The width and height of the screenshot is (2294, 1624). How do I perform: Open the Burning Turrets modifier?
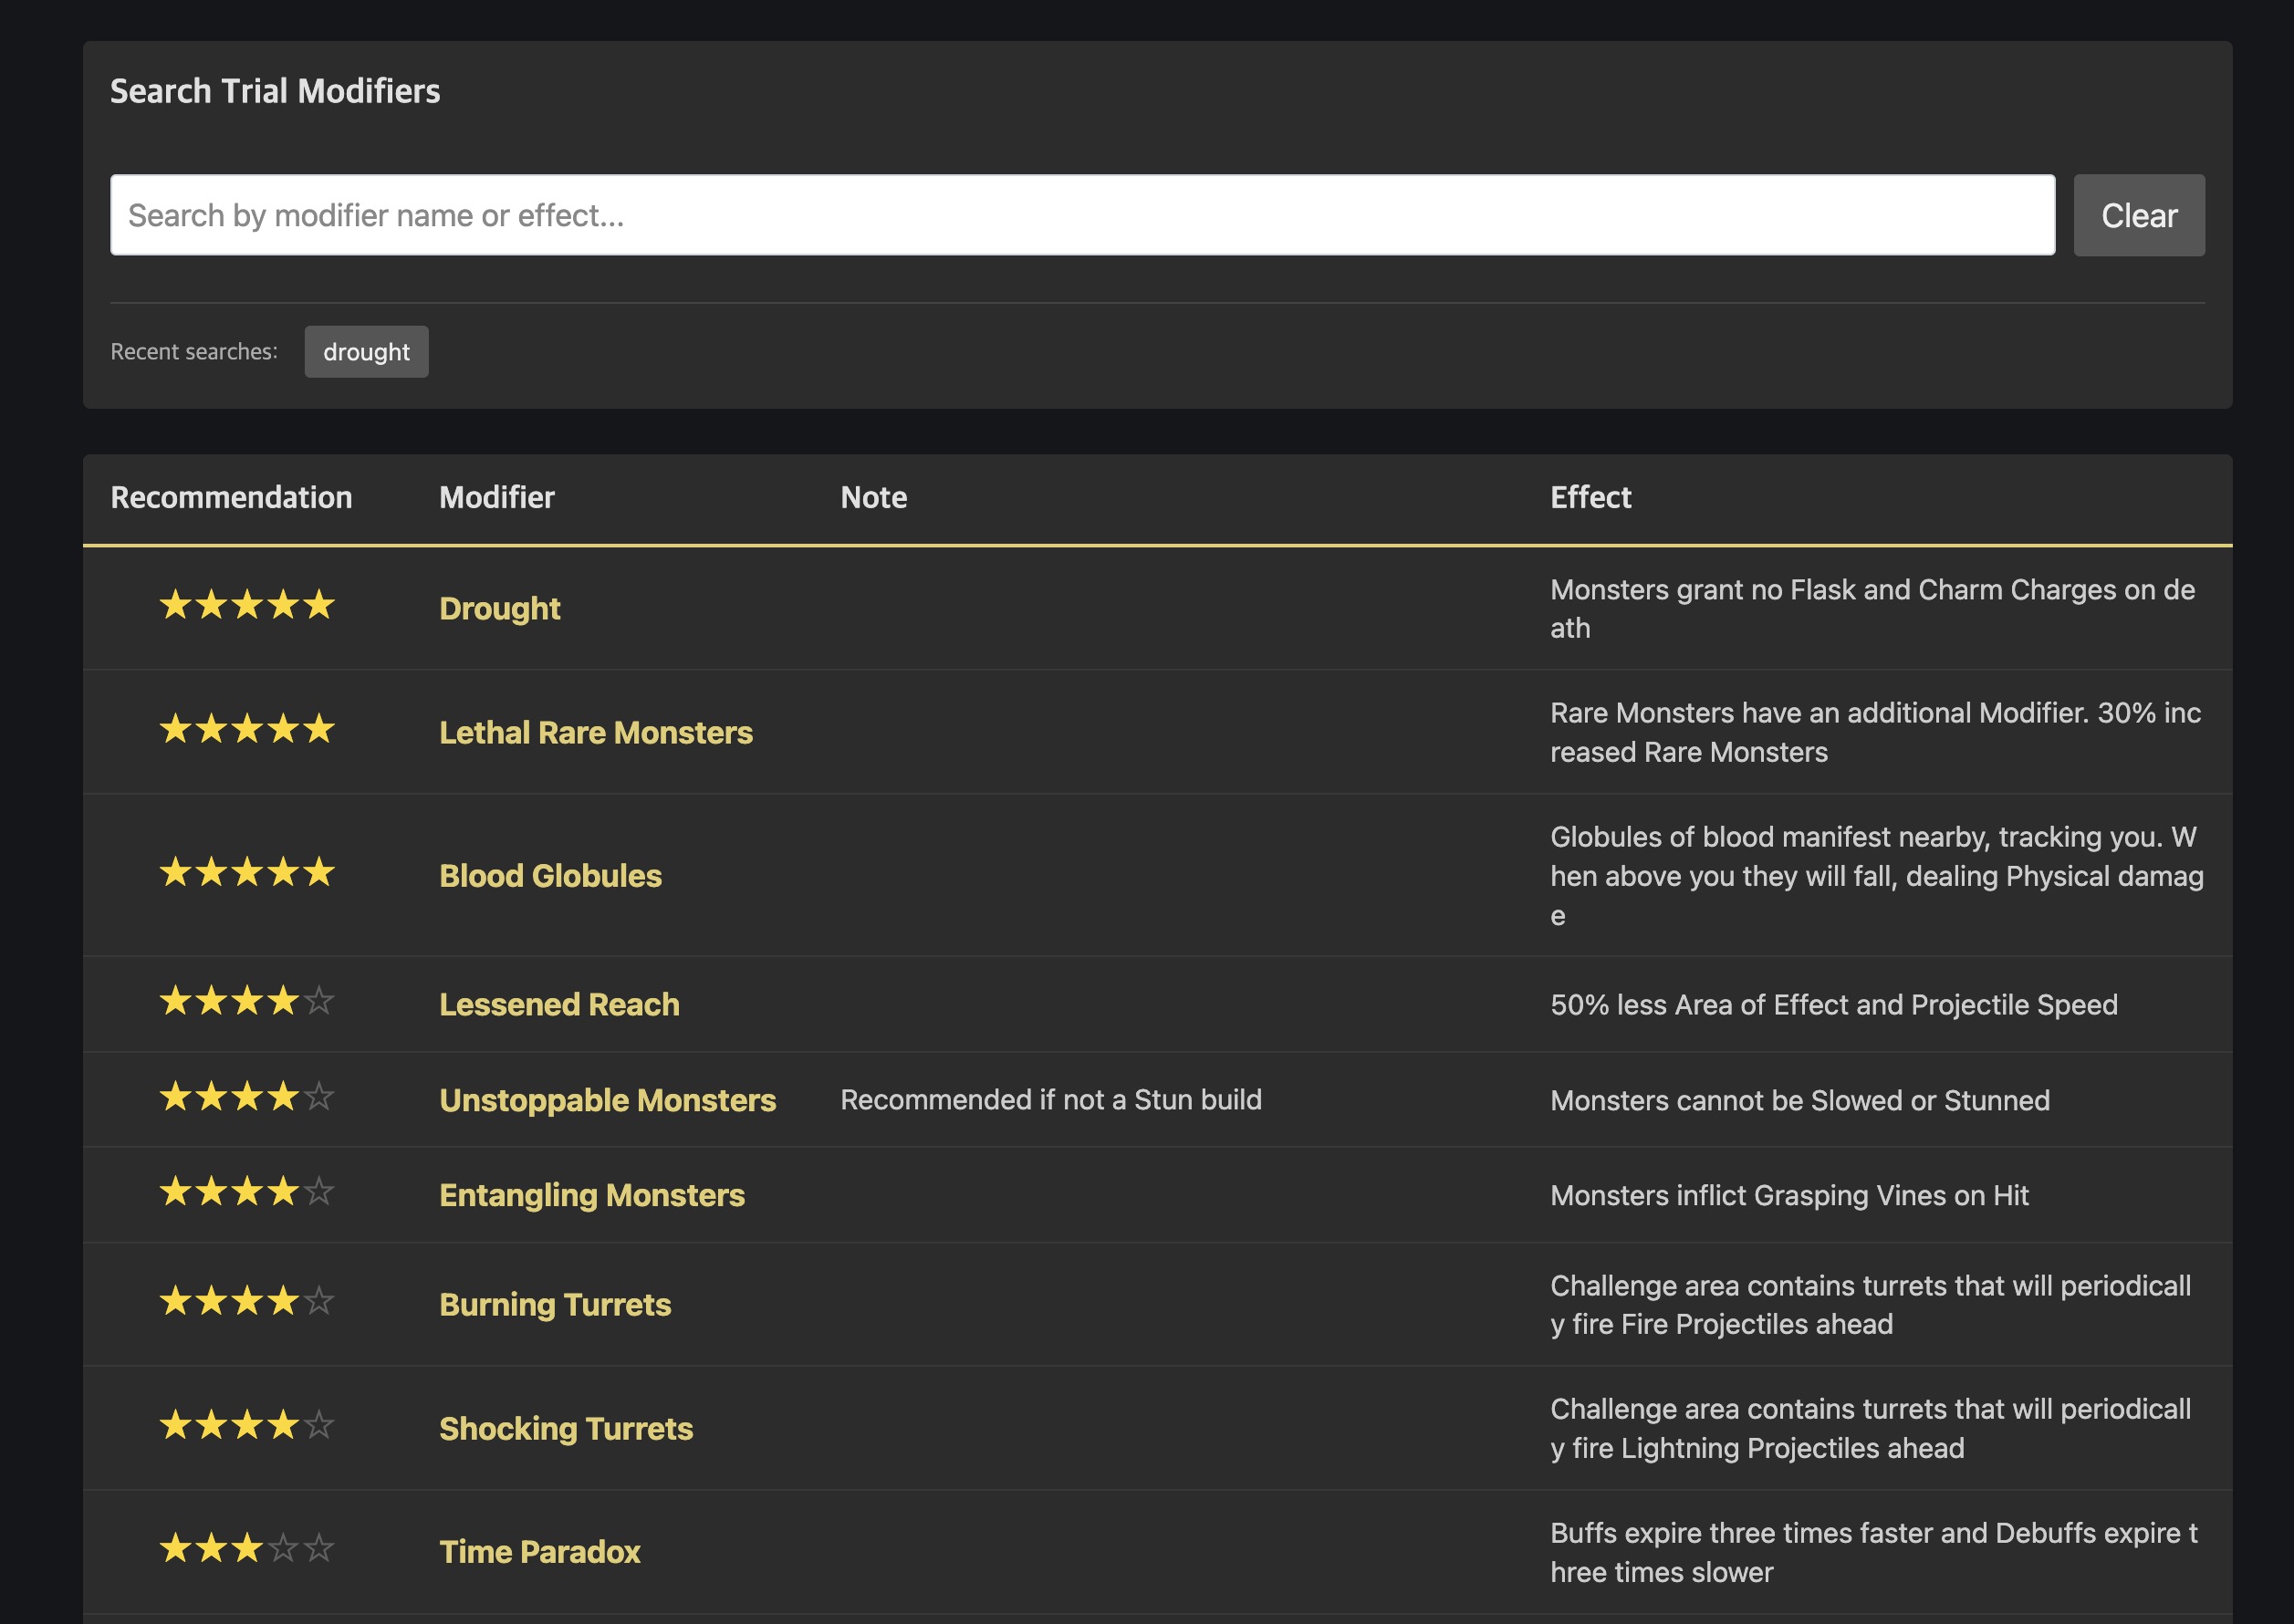click(555, 1304)
